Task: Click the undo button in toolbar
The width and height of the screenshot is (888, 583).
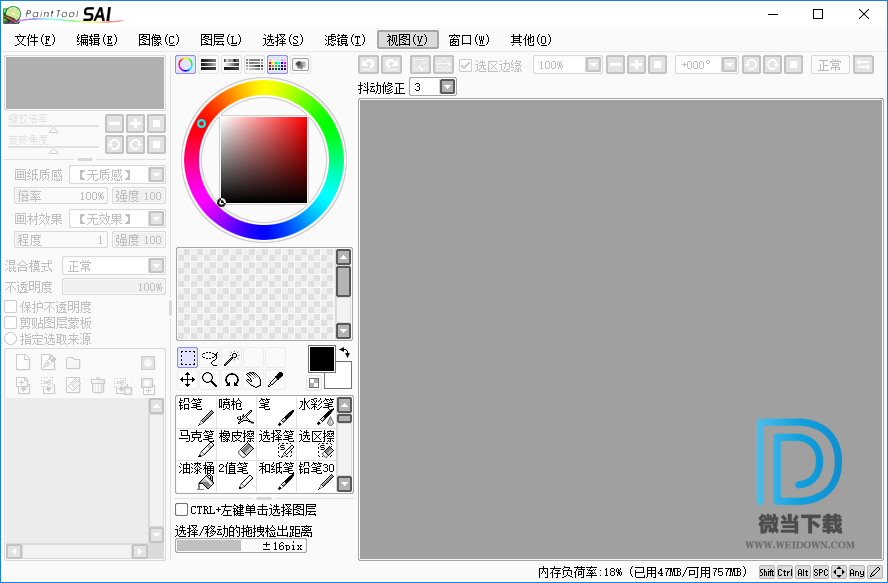Action: click(x=369, y=65)
